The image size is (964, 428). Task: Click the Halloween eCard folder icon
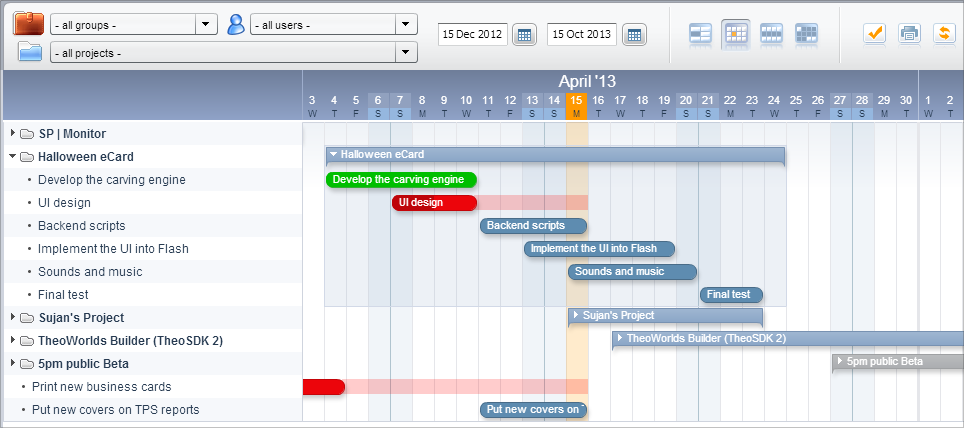[x=26, y=157]
